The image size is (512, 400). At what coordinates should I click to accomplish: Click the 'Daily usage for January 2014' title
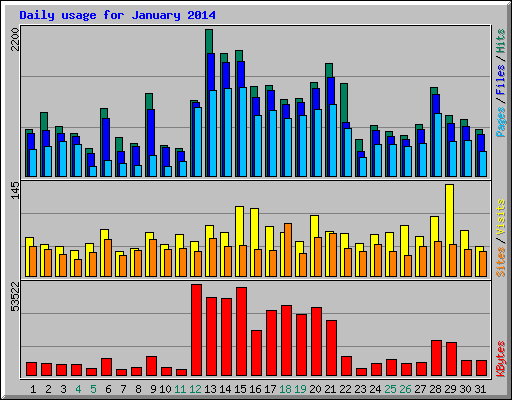[117, 15]
